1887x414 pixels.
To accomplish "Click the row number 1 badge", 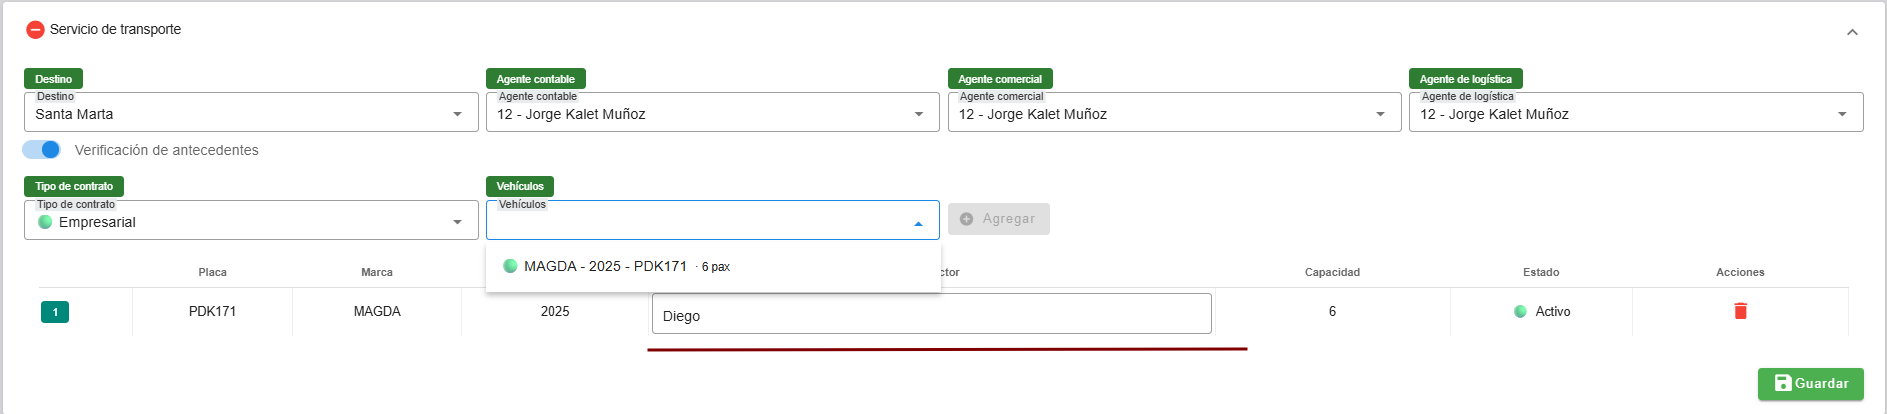I will click(55, 312).
